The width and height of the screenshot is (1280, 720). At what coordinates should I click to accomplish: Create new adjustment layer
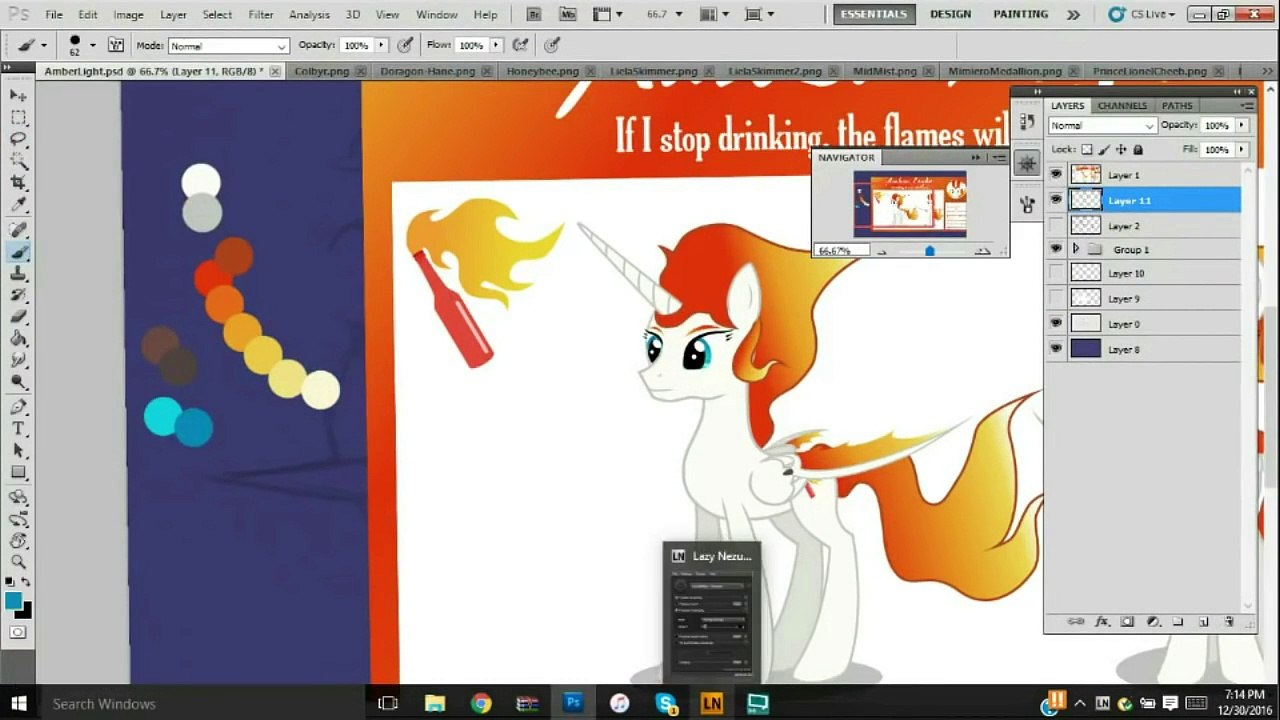pos(1152,621)
